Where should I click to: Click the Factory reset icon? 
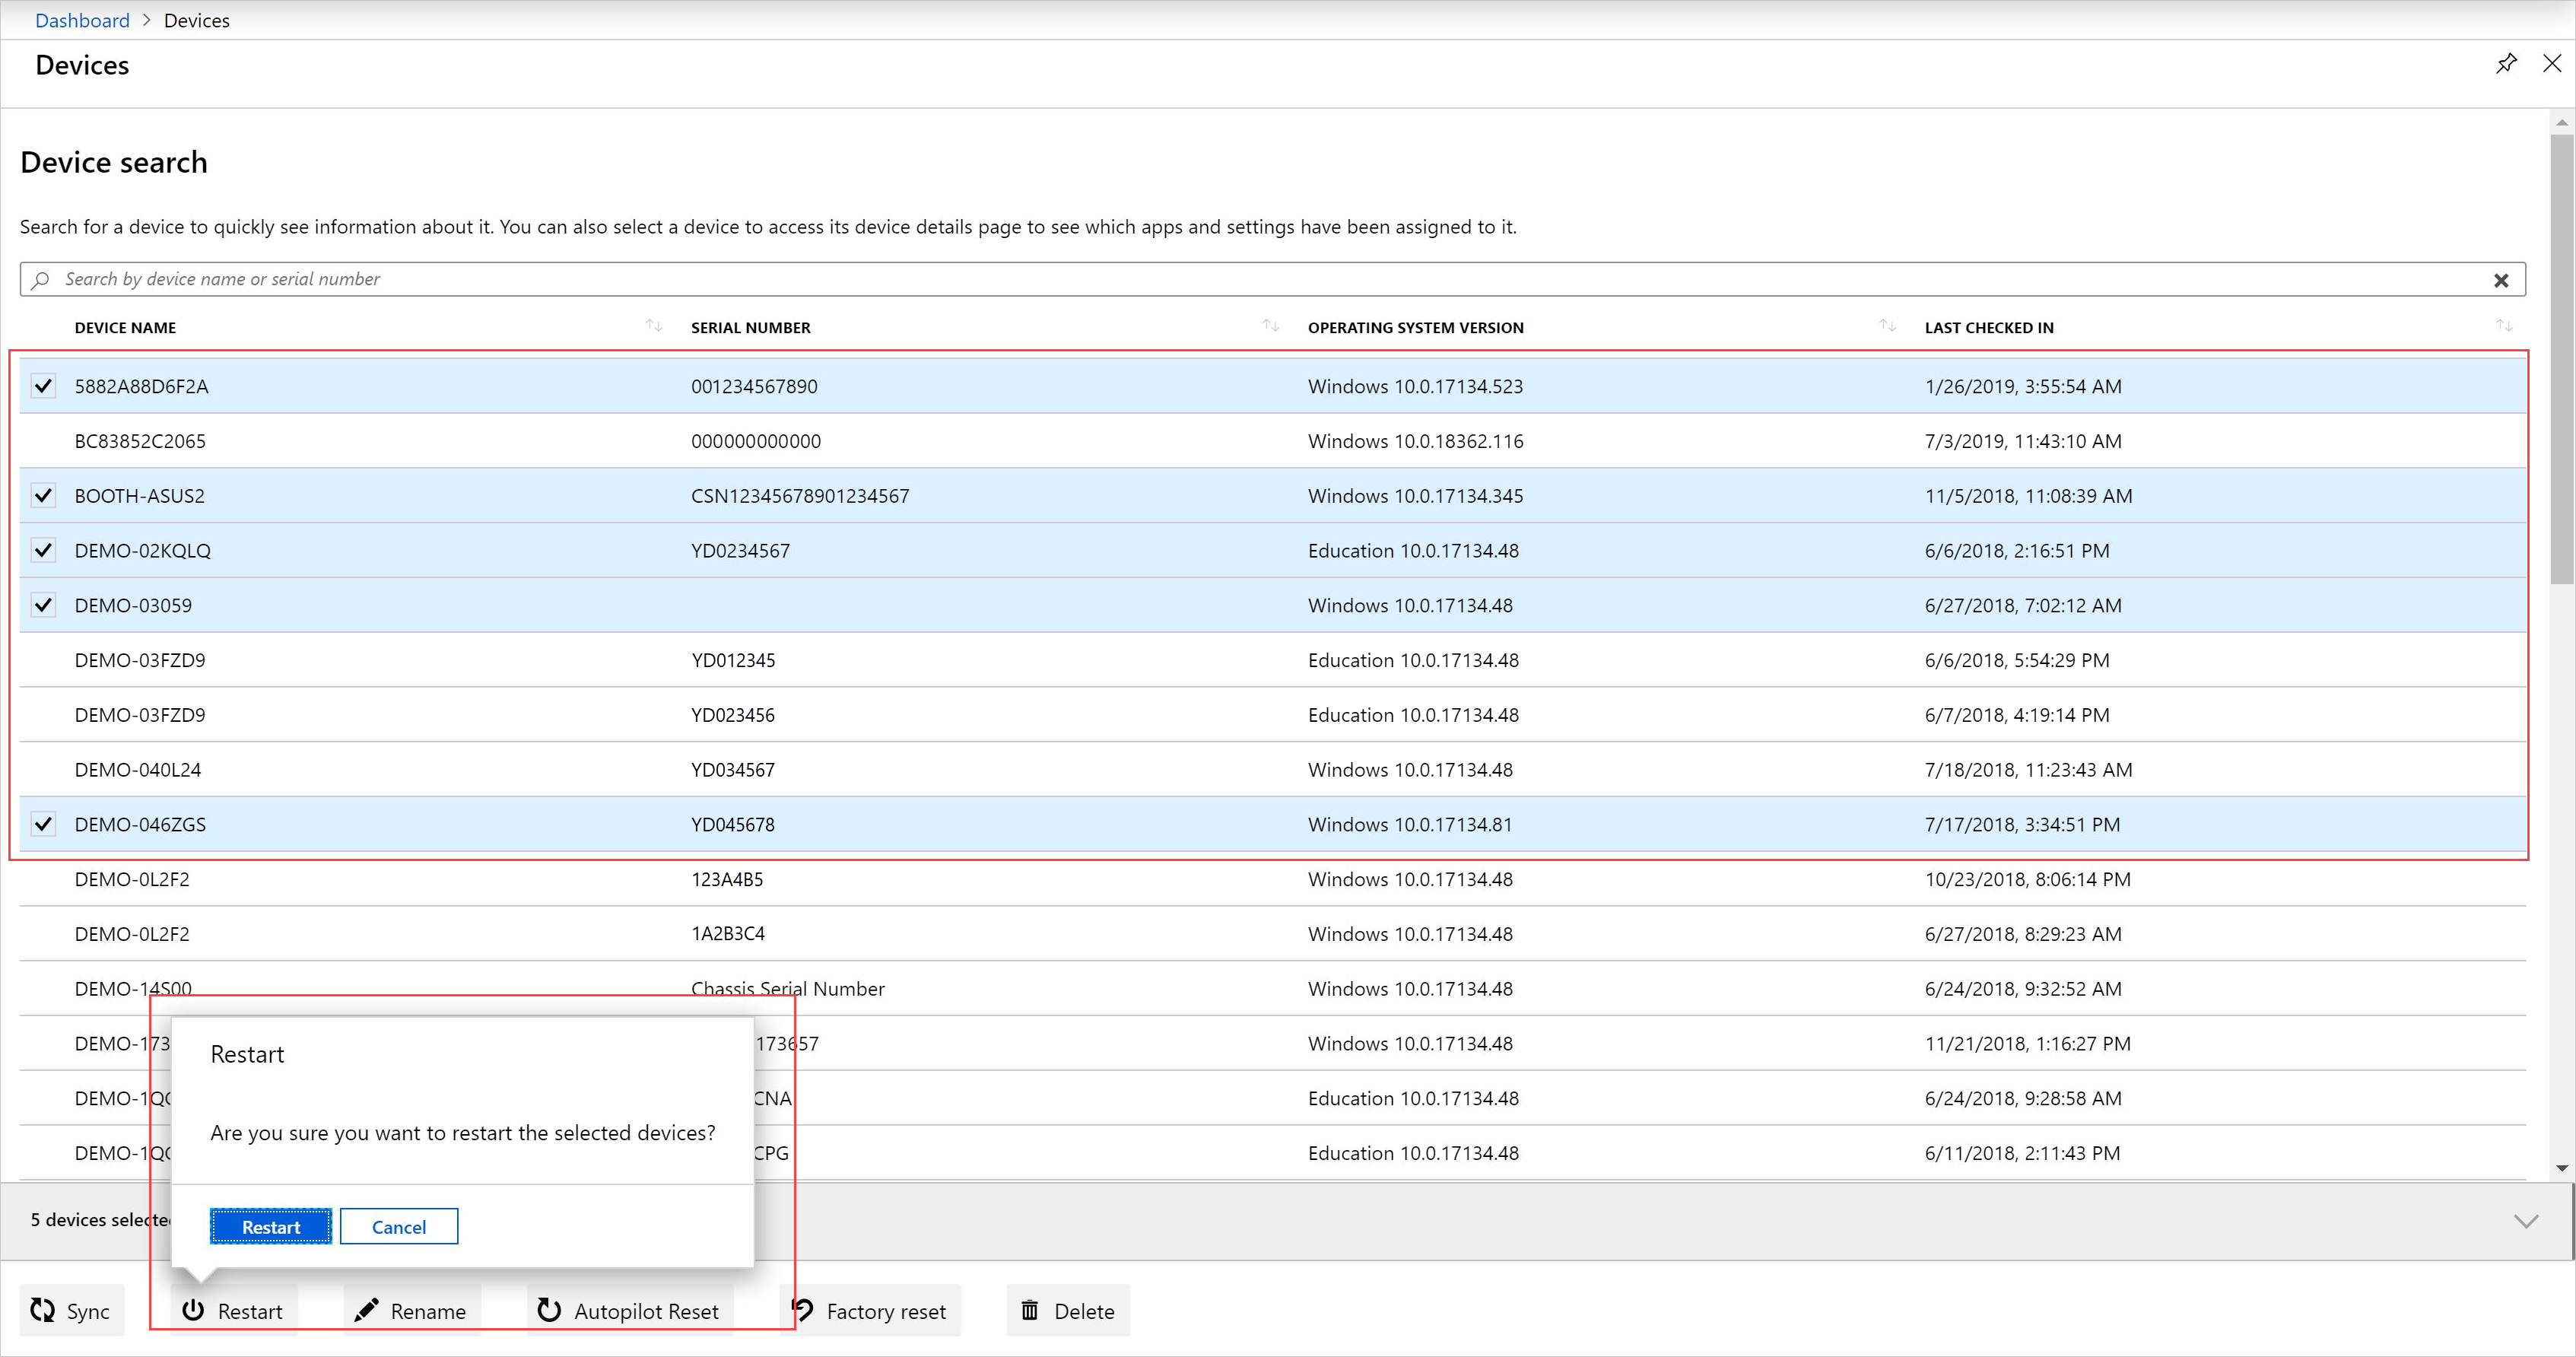click(x=802, y=1310)
